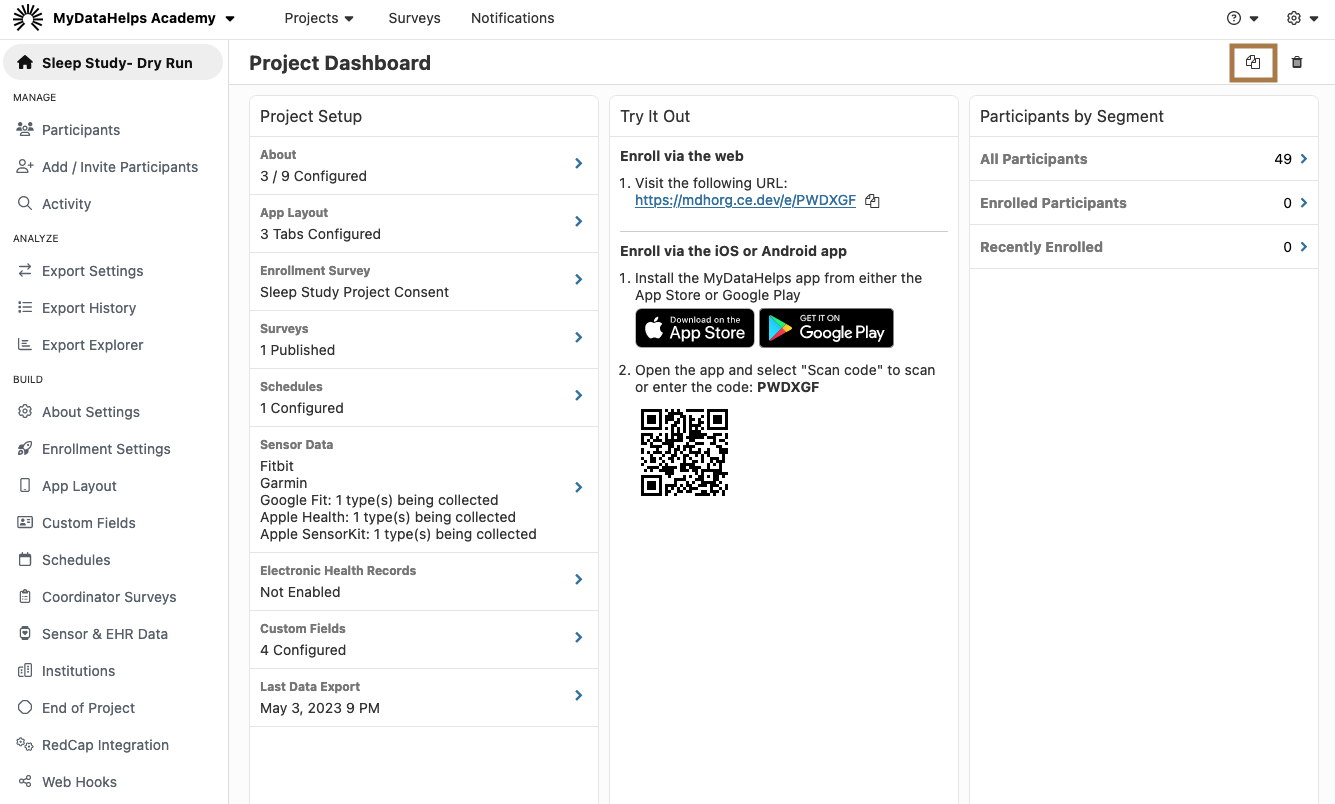The width and height of the screenshot is (1335, 804).
Task: Click the Enrolled Participants segment label
Action: (x=1053, y=202)
